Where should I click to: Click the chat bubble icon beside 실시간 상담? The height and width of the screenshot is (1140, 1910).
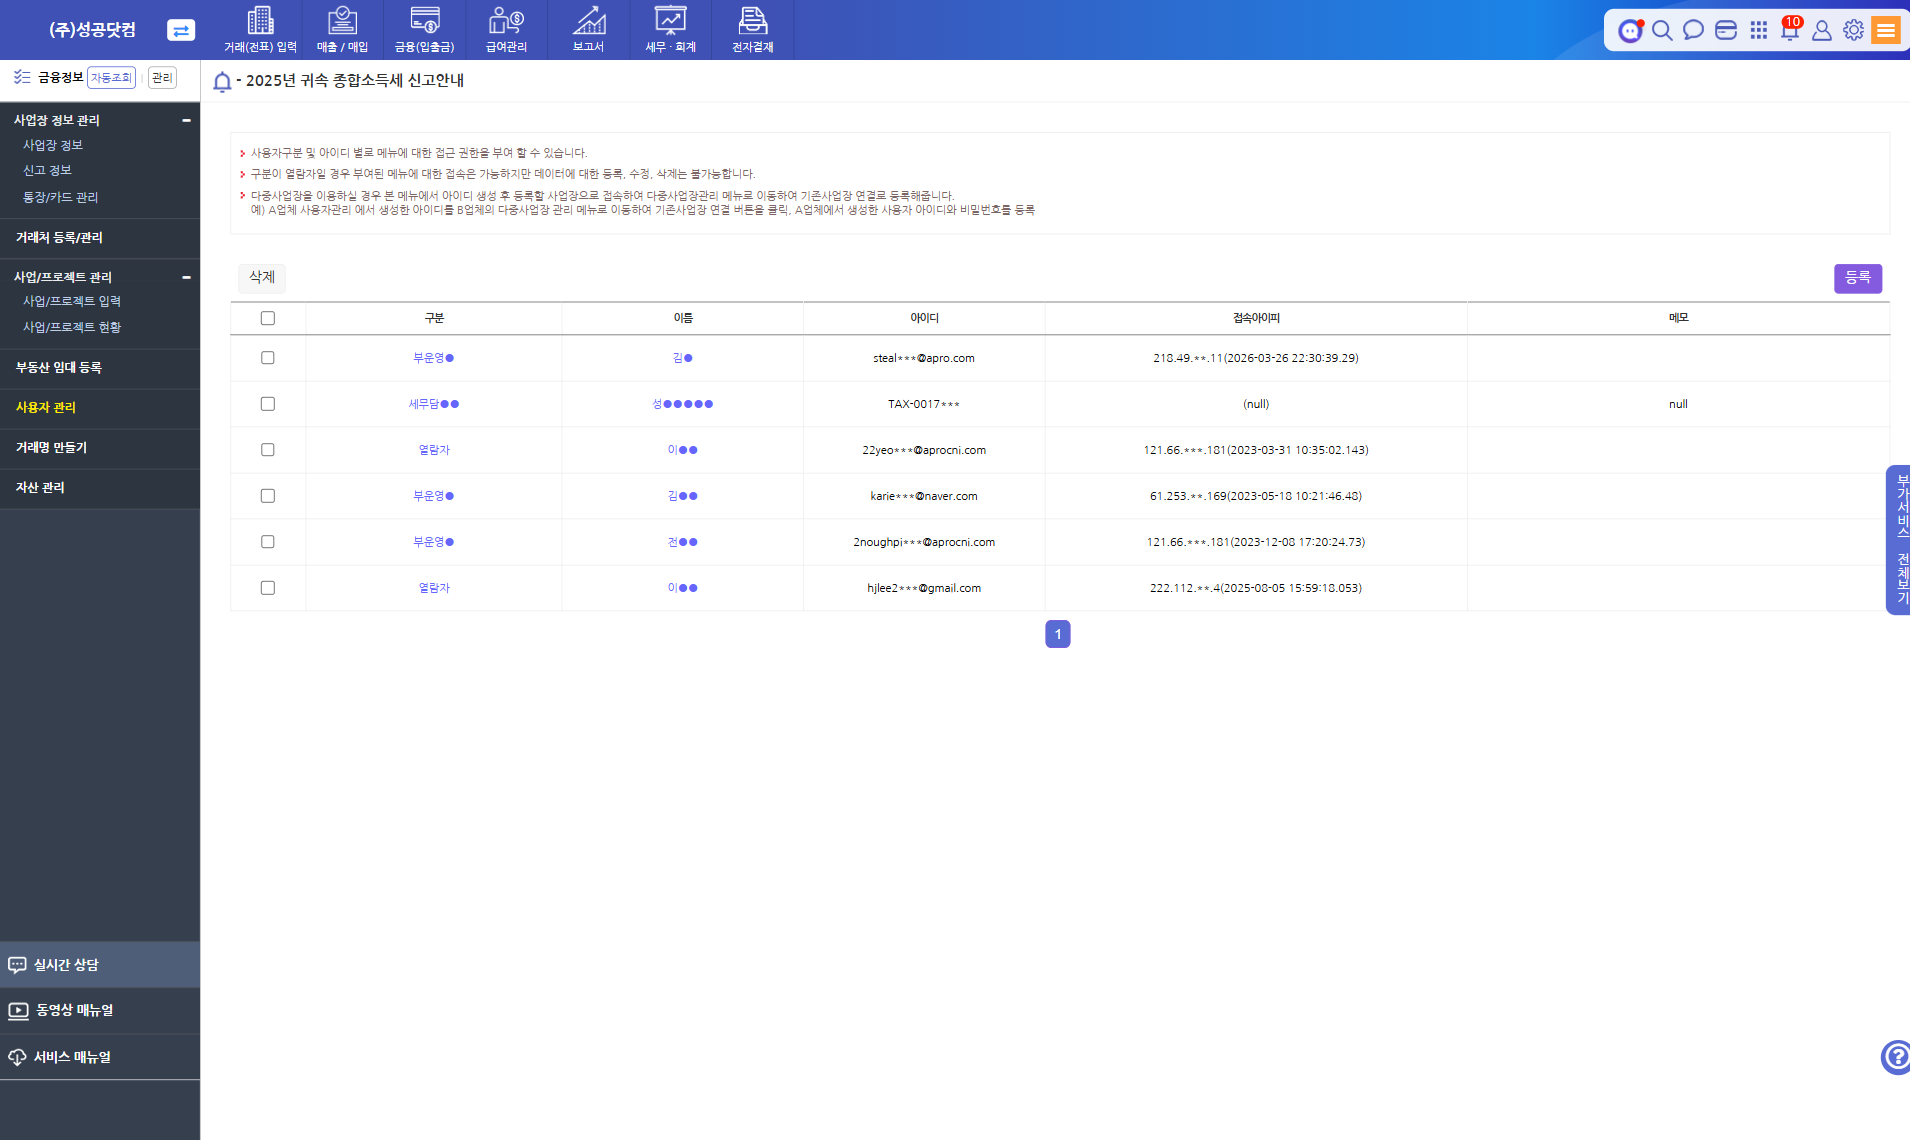(17, 965)
